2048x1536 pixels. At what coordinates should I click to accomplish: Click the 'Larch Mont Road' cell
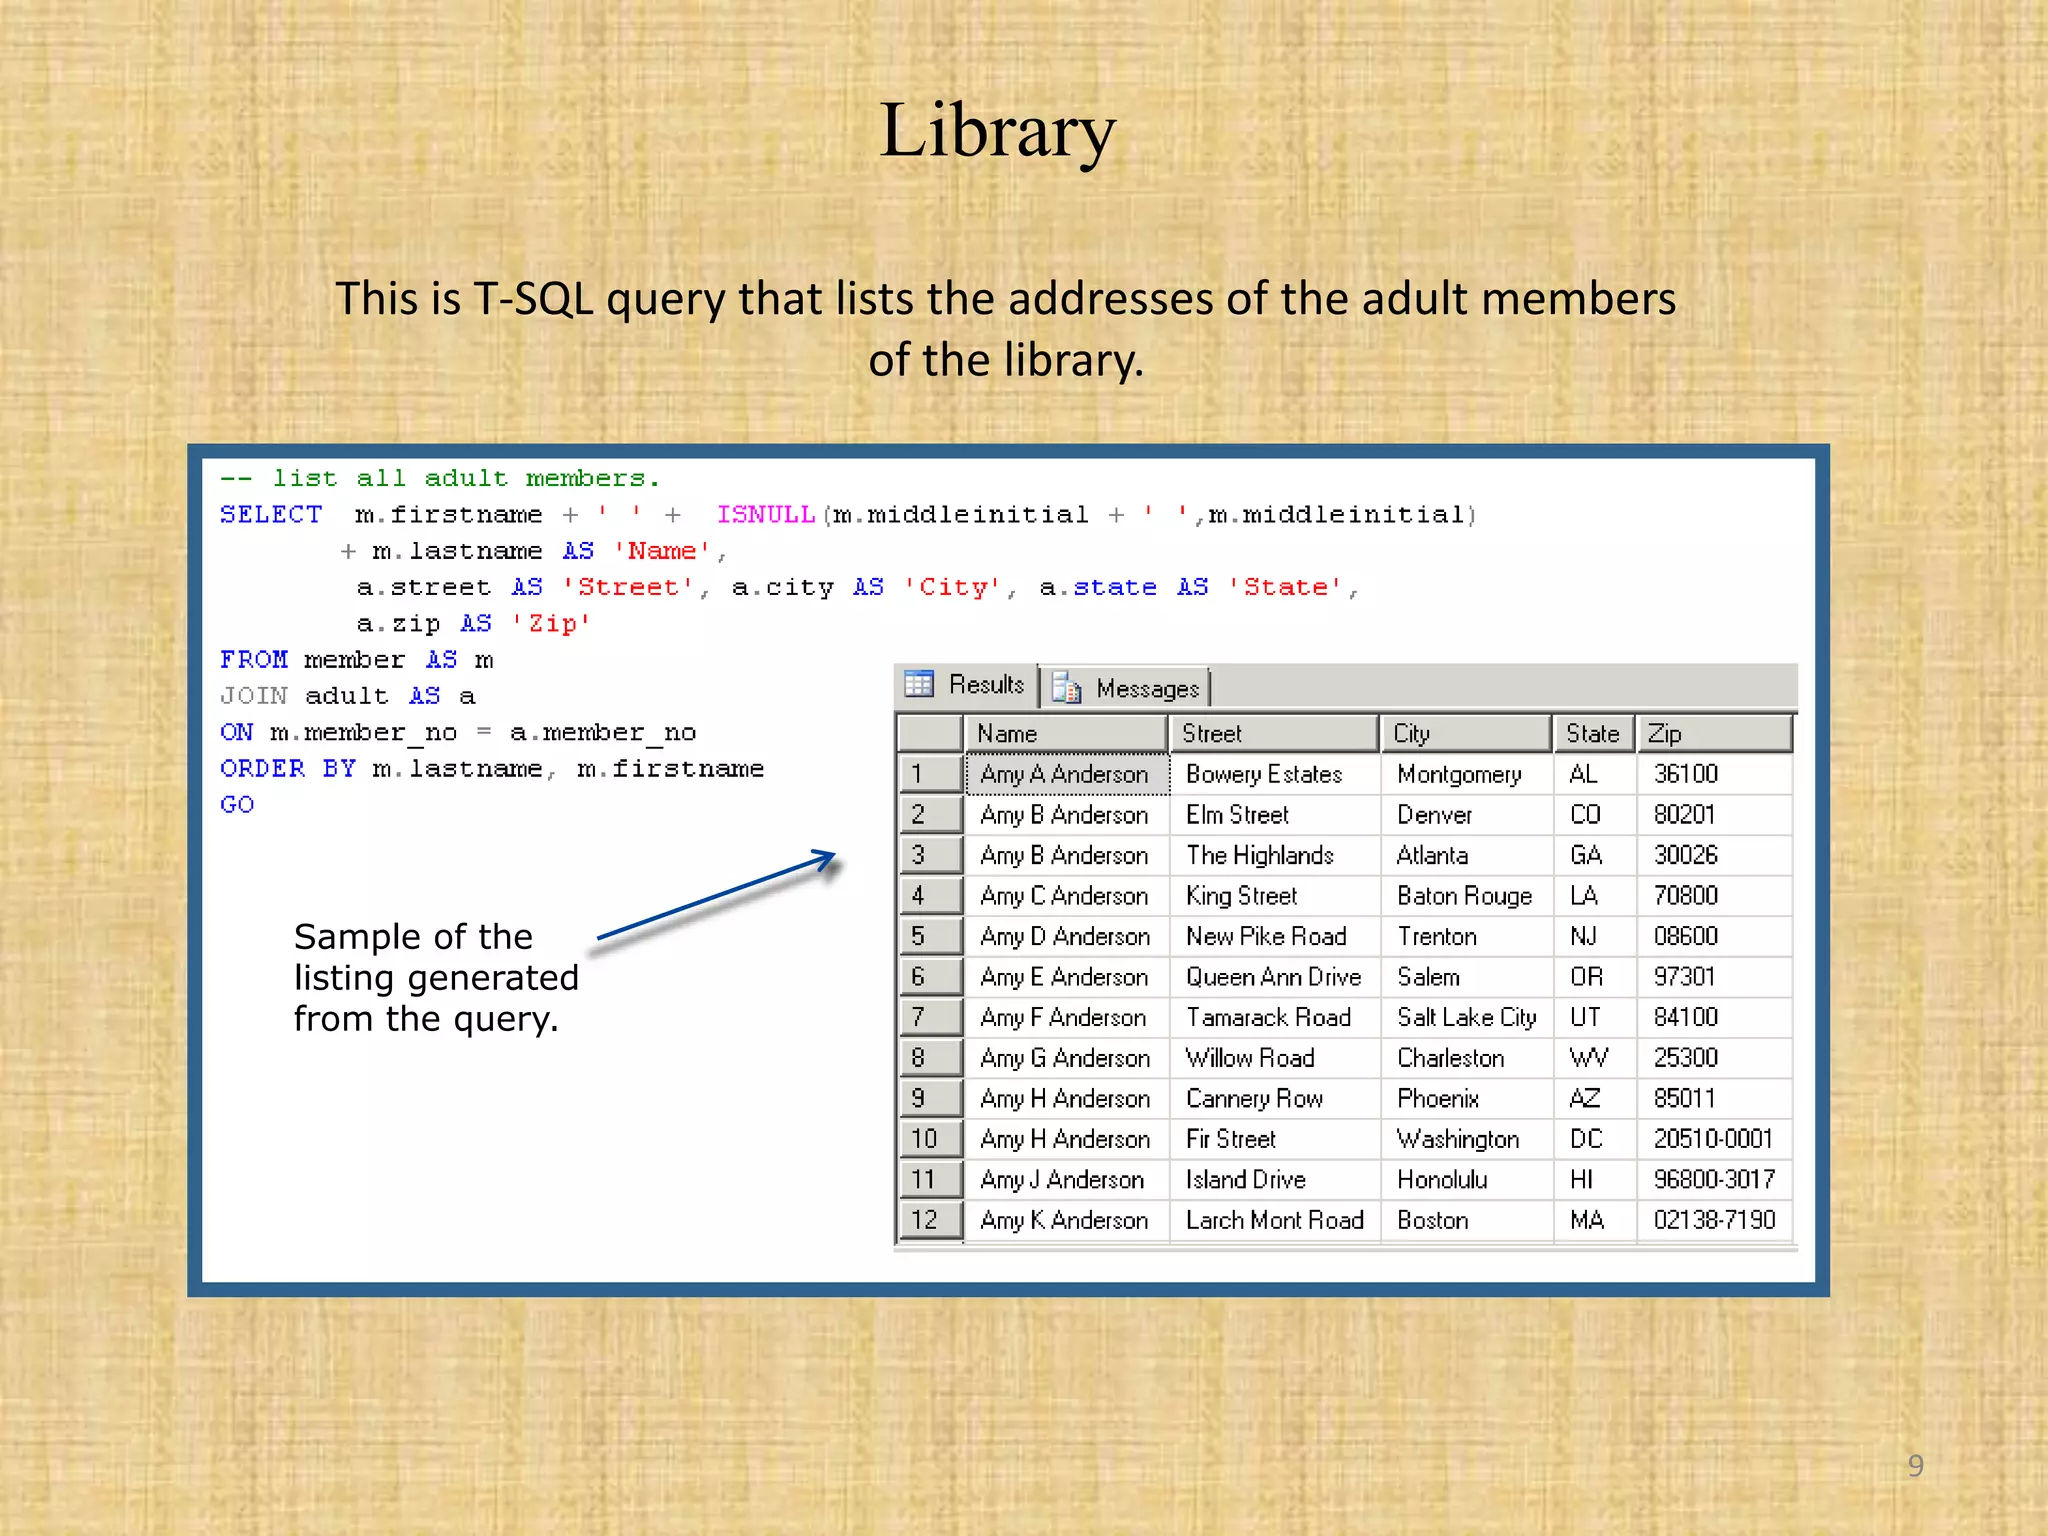tap(1275, 1220)
